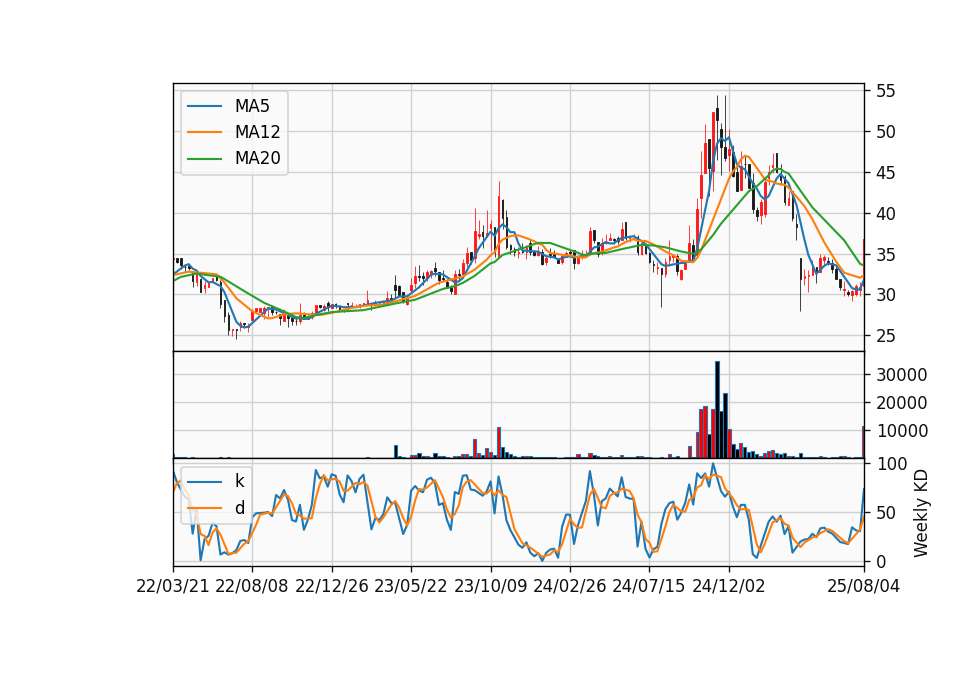Click the 25/08/04 date tick label
Viewport: 960px width, 690px height.
coord(863,586)
